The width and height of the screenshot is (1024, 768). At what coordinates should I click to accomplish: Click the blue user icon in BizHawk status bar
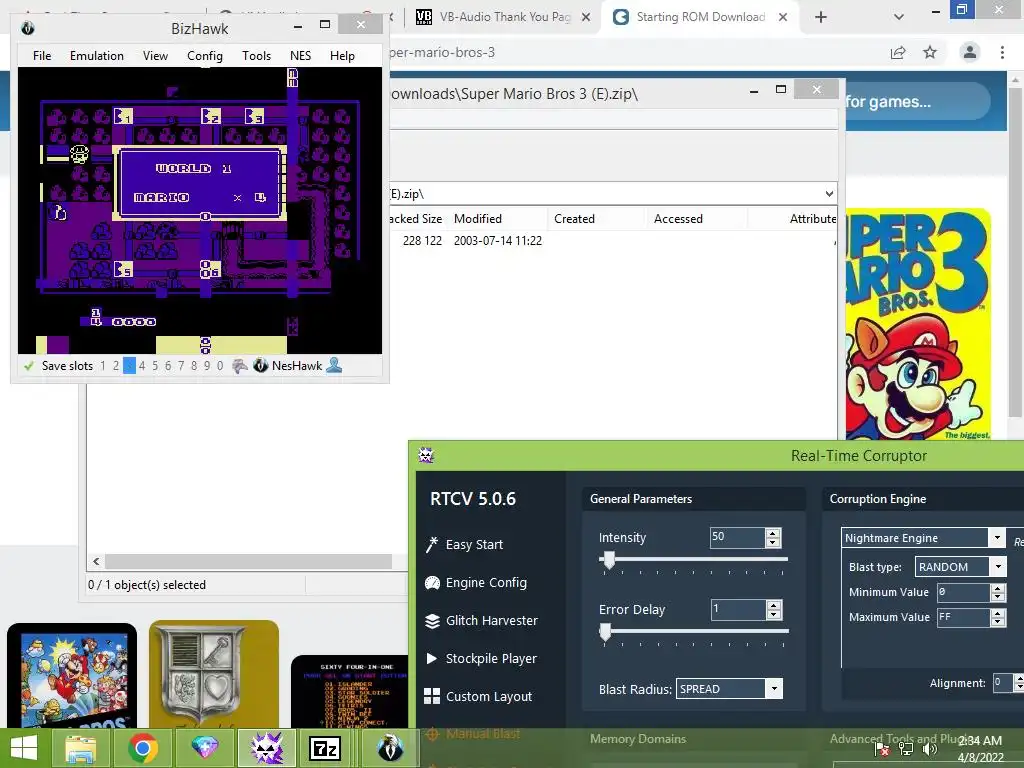[334, 365]
